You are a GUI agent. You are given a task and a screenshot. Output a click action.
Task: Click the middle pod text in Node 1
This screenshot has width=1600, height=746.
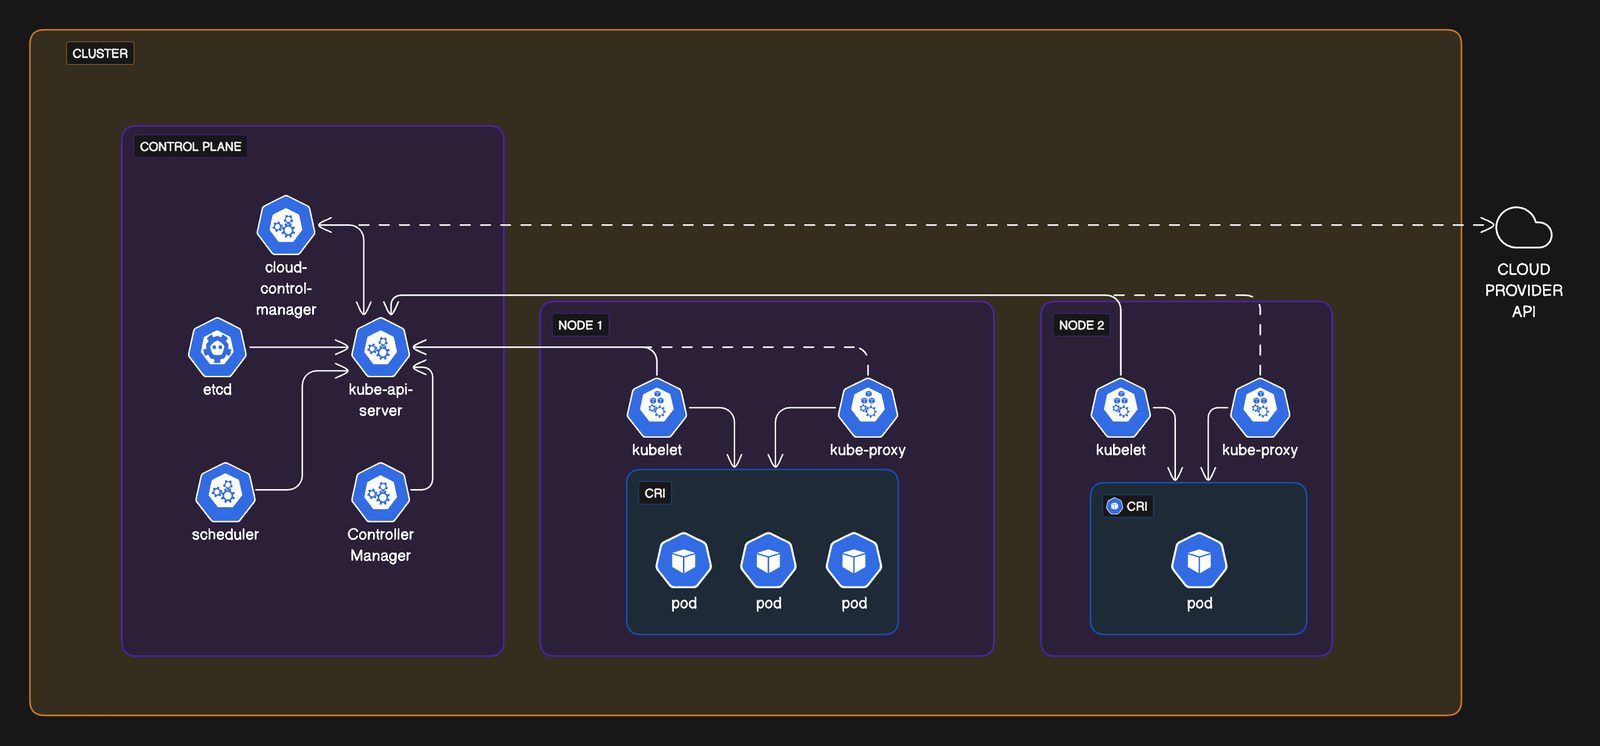pos(768,603)
